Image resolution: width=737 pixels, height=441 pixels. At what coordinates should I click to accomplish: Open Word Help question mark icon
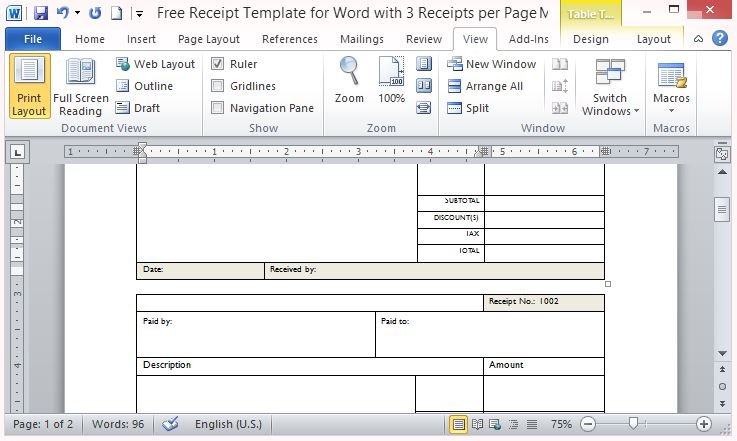pyautogui.click(x=720, y=39)
